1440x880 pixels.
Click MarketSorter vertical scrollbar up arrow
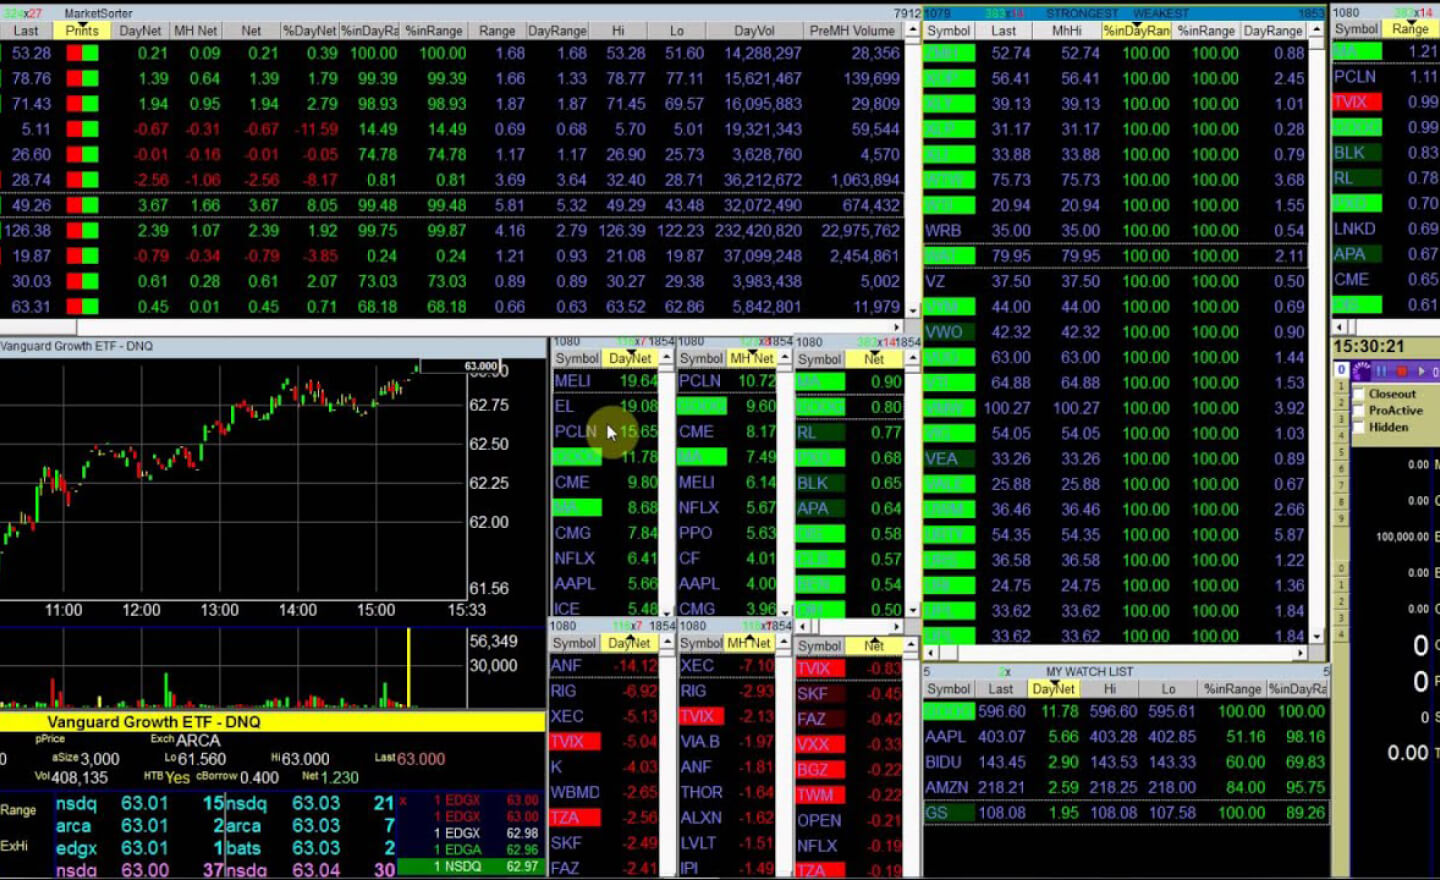912,31
